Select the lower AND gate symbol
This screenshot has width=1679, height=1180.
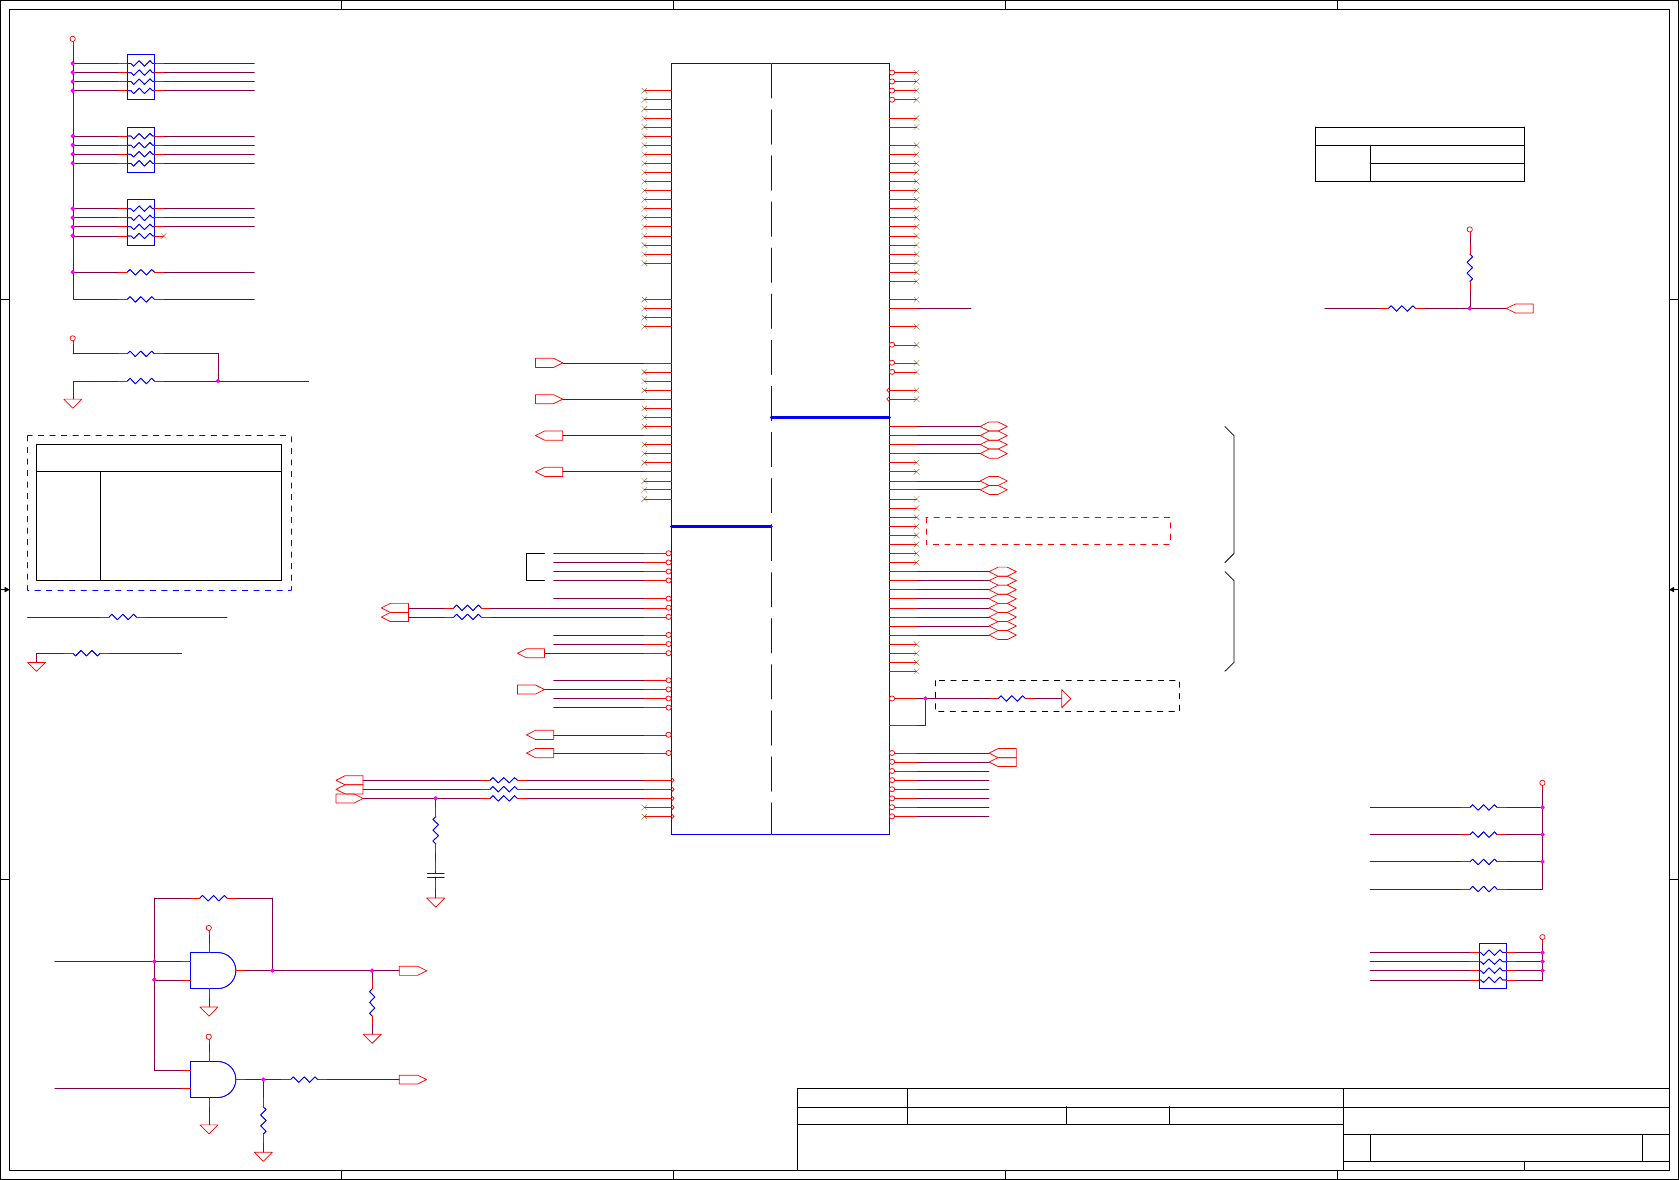click(x=213, y=1079)
